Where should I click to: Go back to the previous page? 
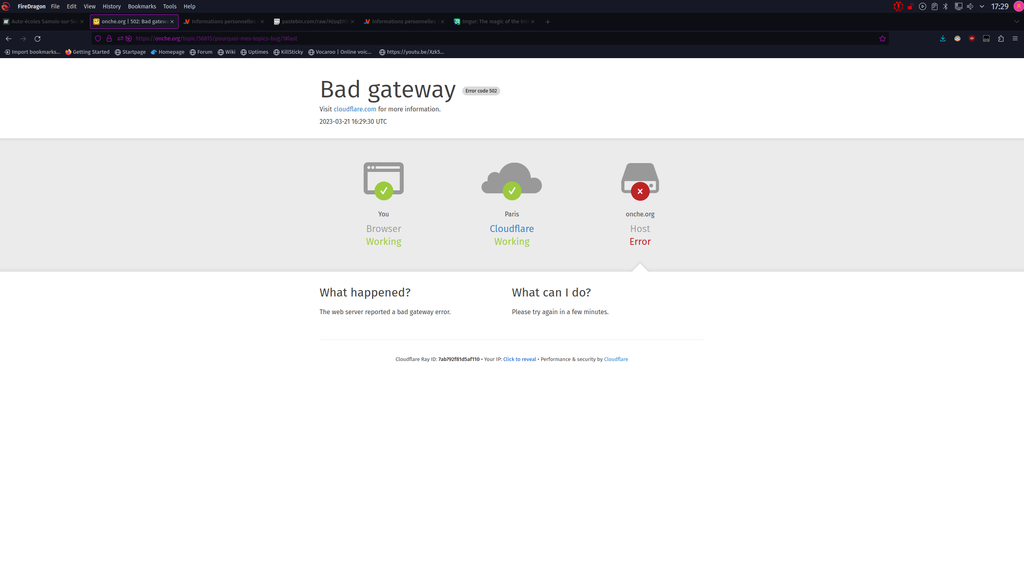(x=8, y=39)
